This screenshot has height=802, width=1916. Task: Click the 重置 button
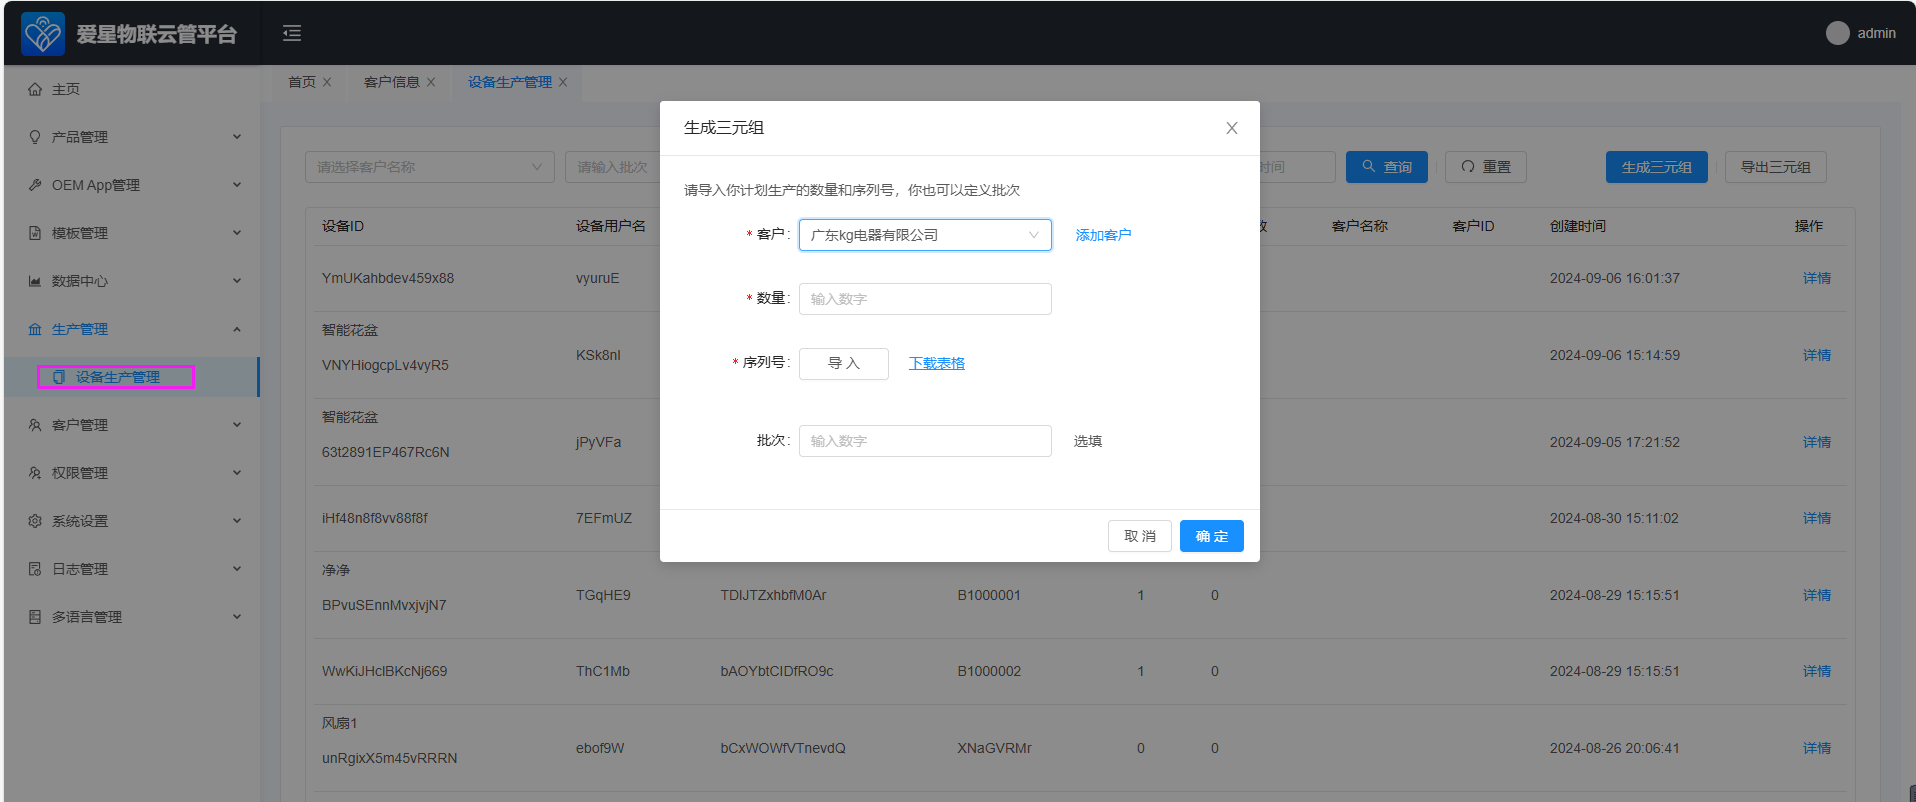[x=1486, y=167]
